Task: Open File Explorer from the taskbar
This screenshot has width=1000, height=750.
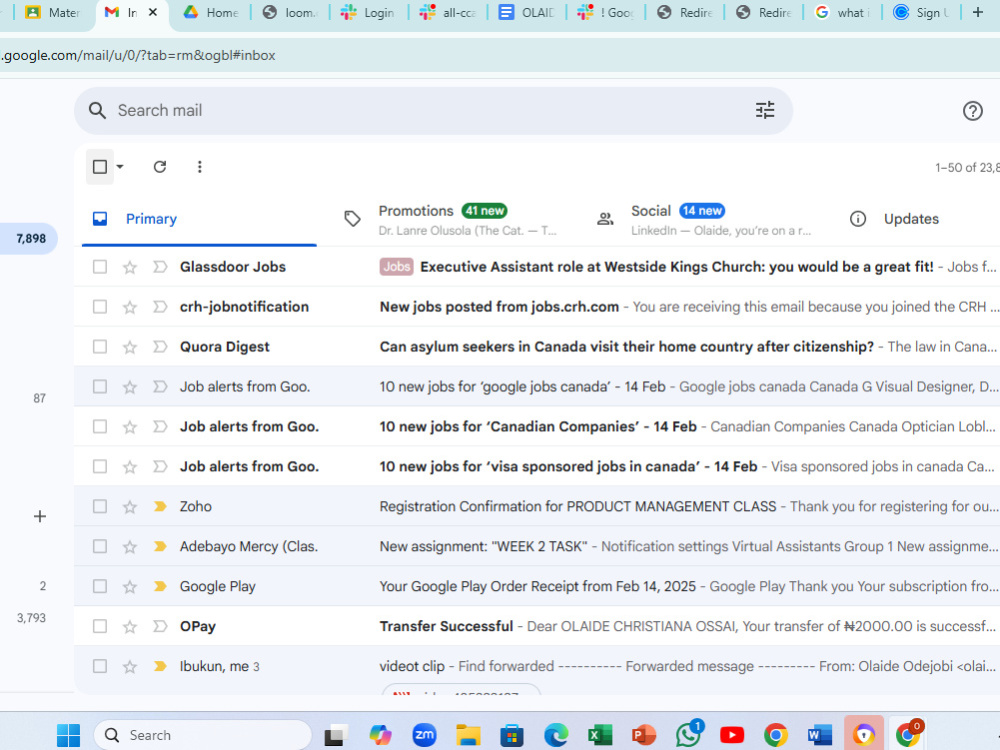Action: click(468, 735)
